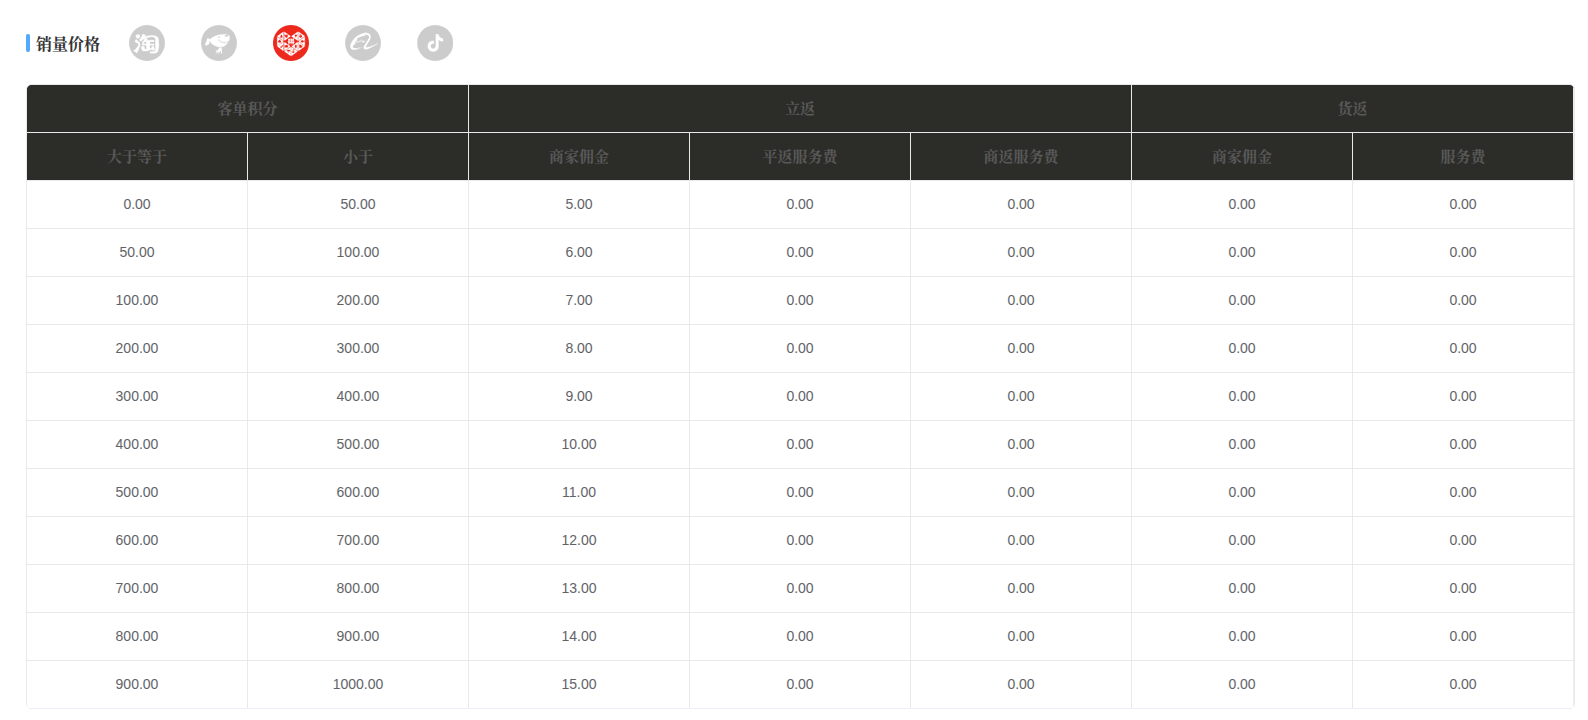The width and height of the screenshot is (1588, 720).
Task: Select the Taobao platform icon
Action: [x=147, y=43]
